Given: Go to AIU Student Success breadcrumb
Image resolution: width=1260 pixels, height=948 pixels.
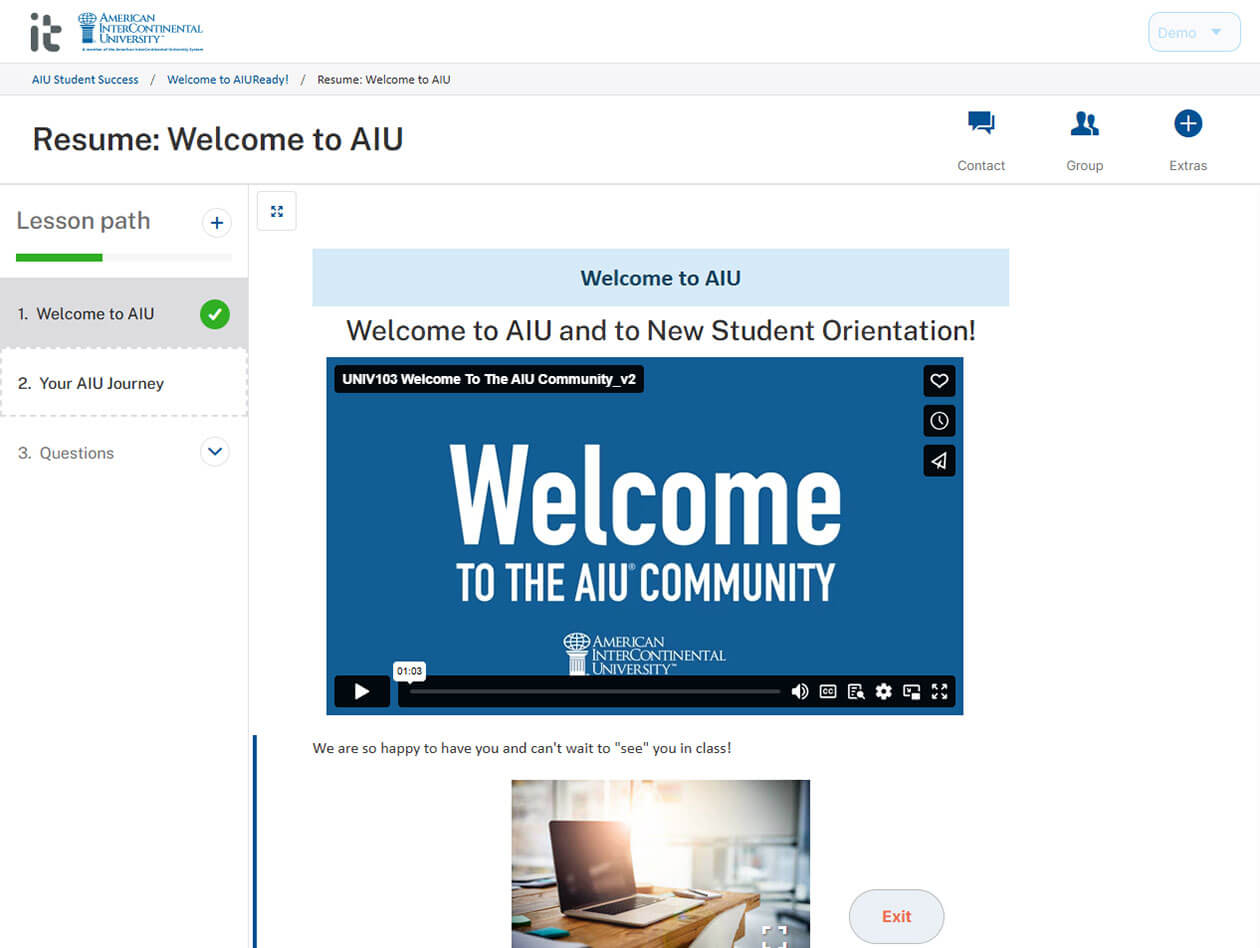Looking at the screenshot, I should point(85,79).
